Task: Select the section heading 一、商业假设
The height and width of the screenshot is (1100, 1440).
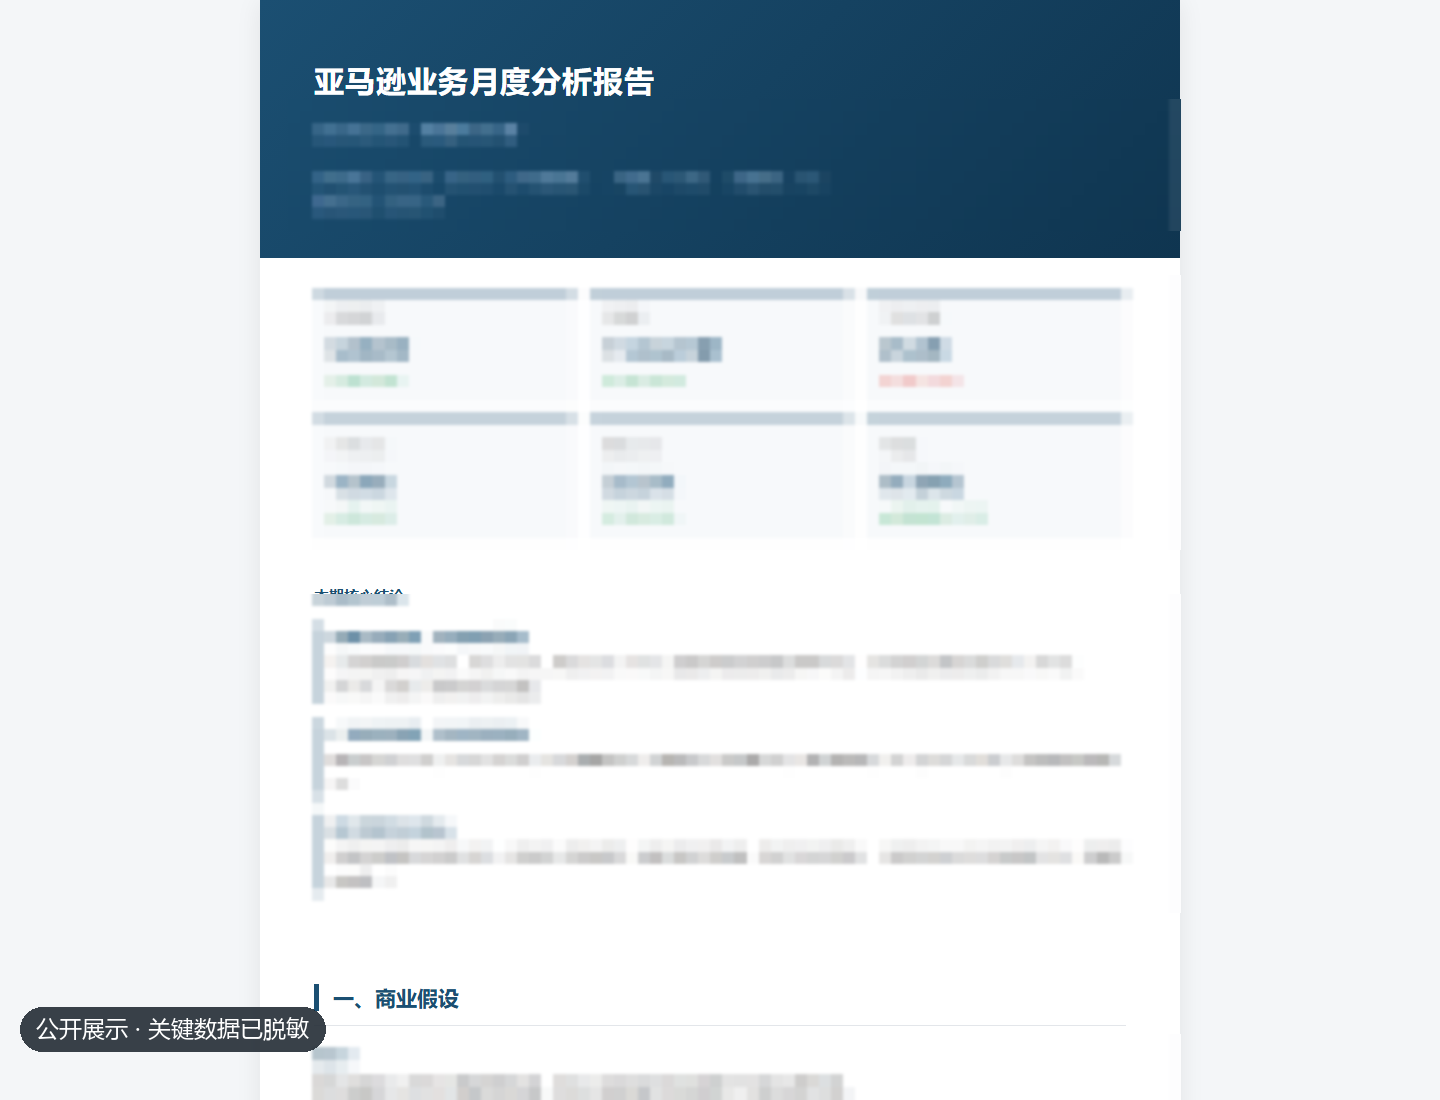Action: 396,999
